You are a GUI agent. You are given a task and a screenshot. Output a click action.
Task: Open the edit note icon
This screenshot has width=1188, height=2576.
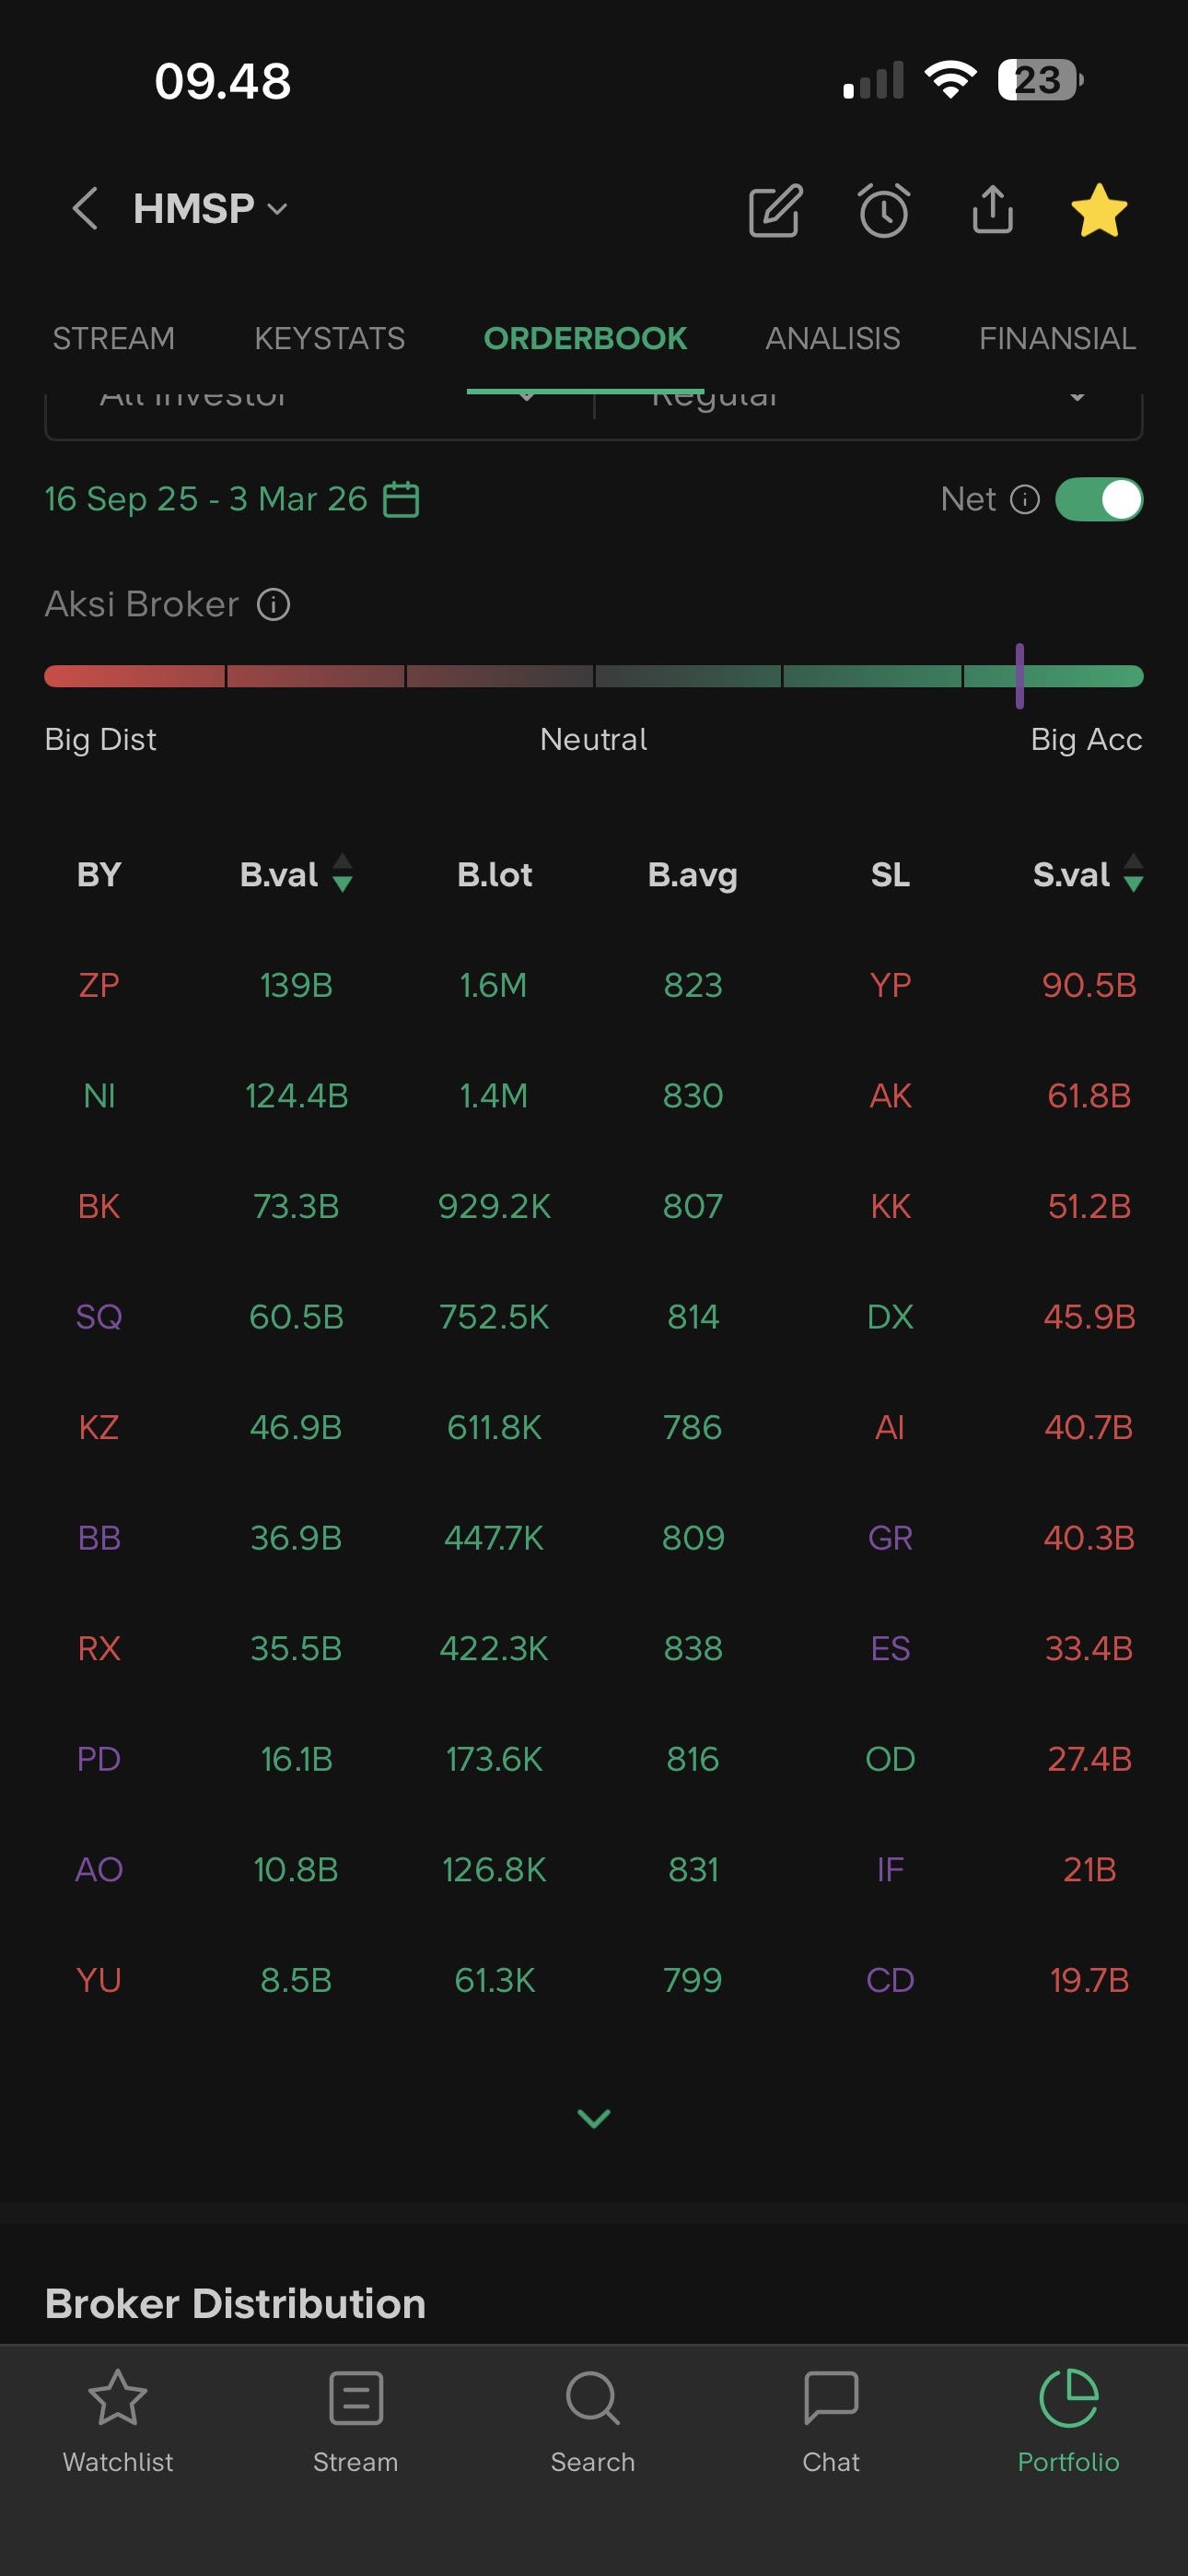click(775, 210)
